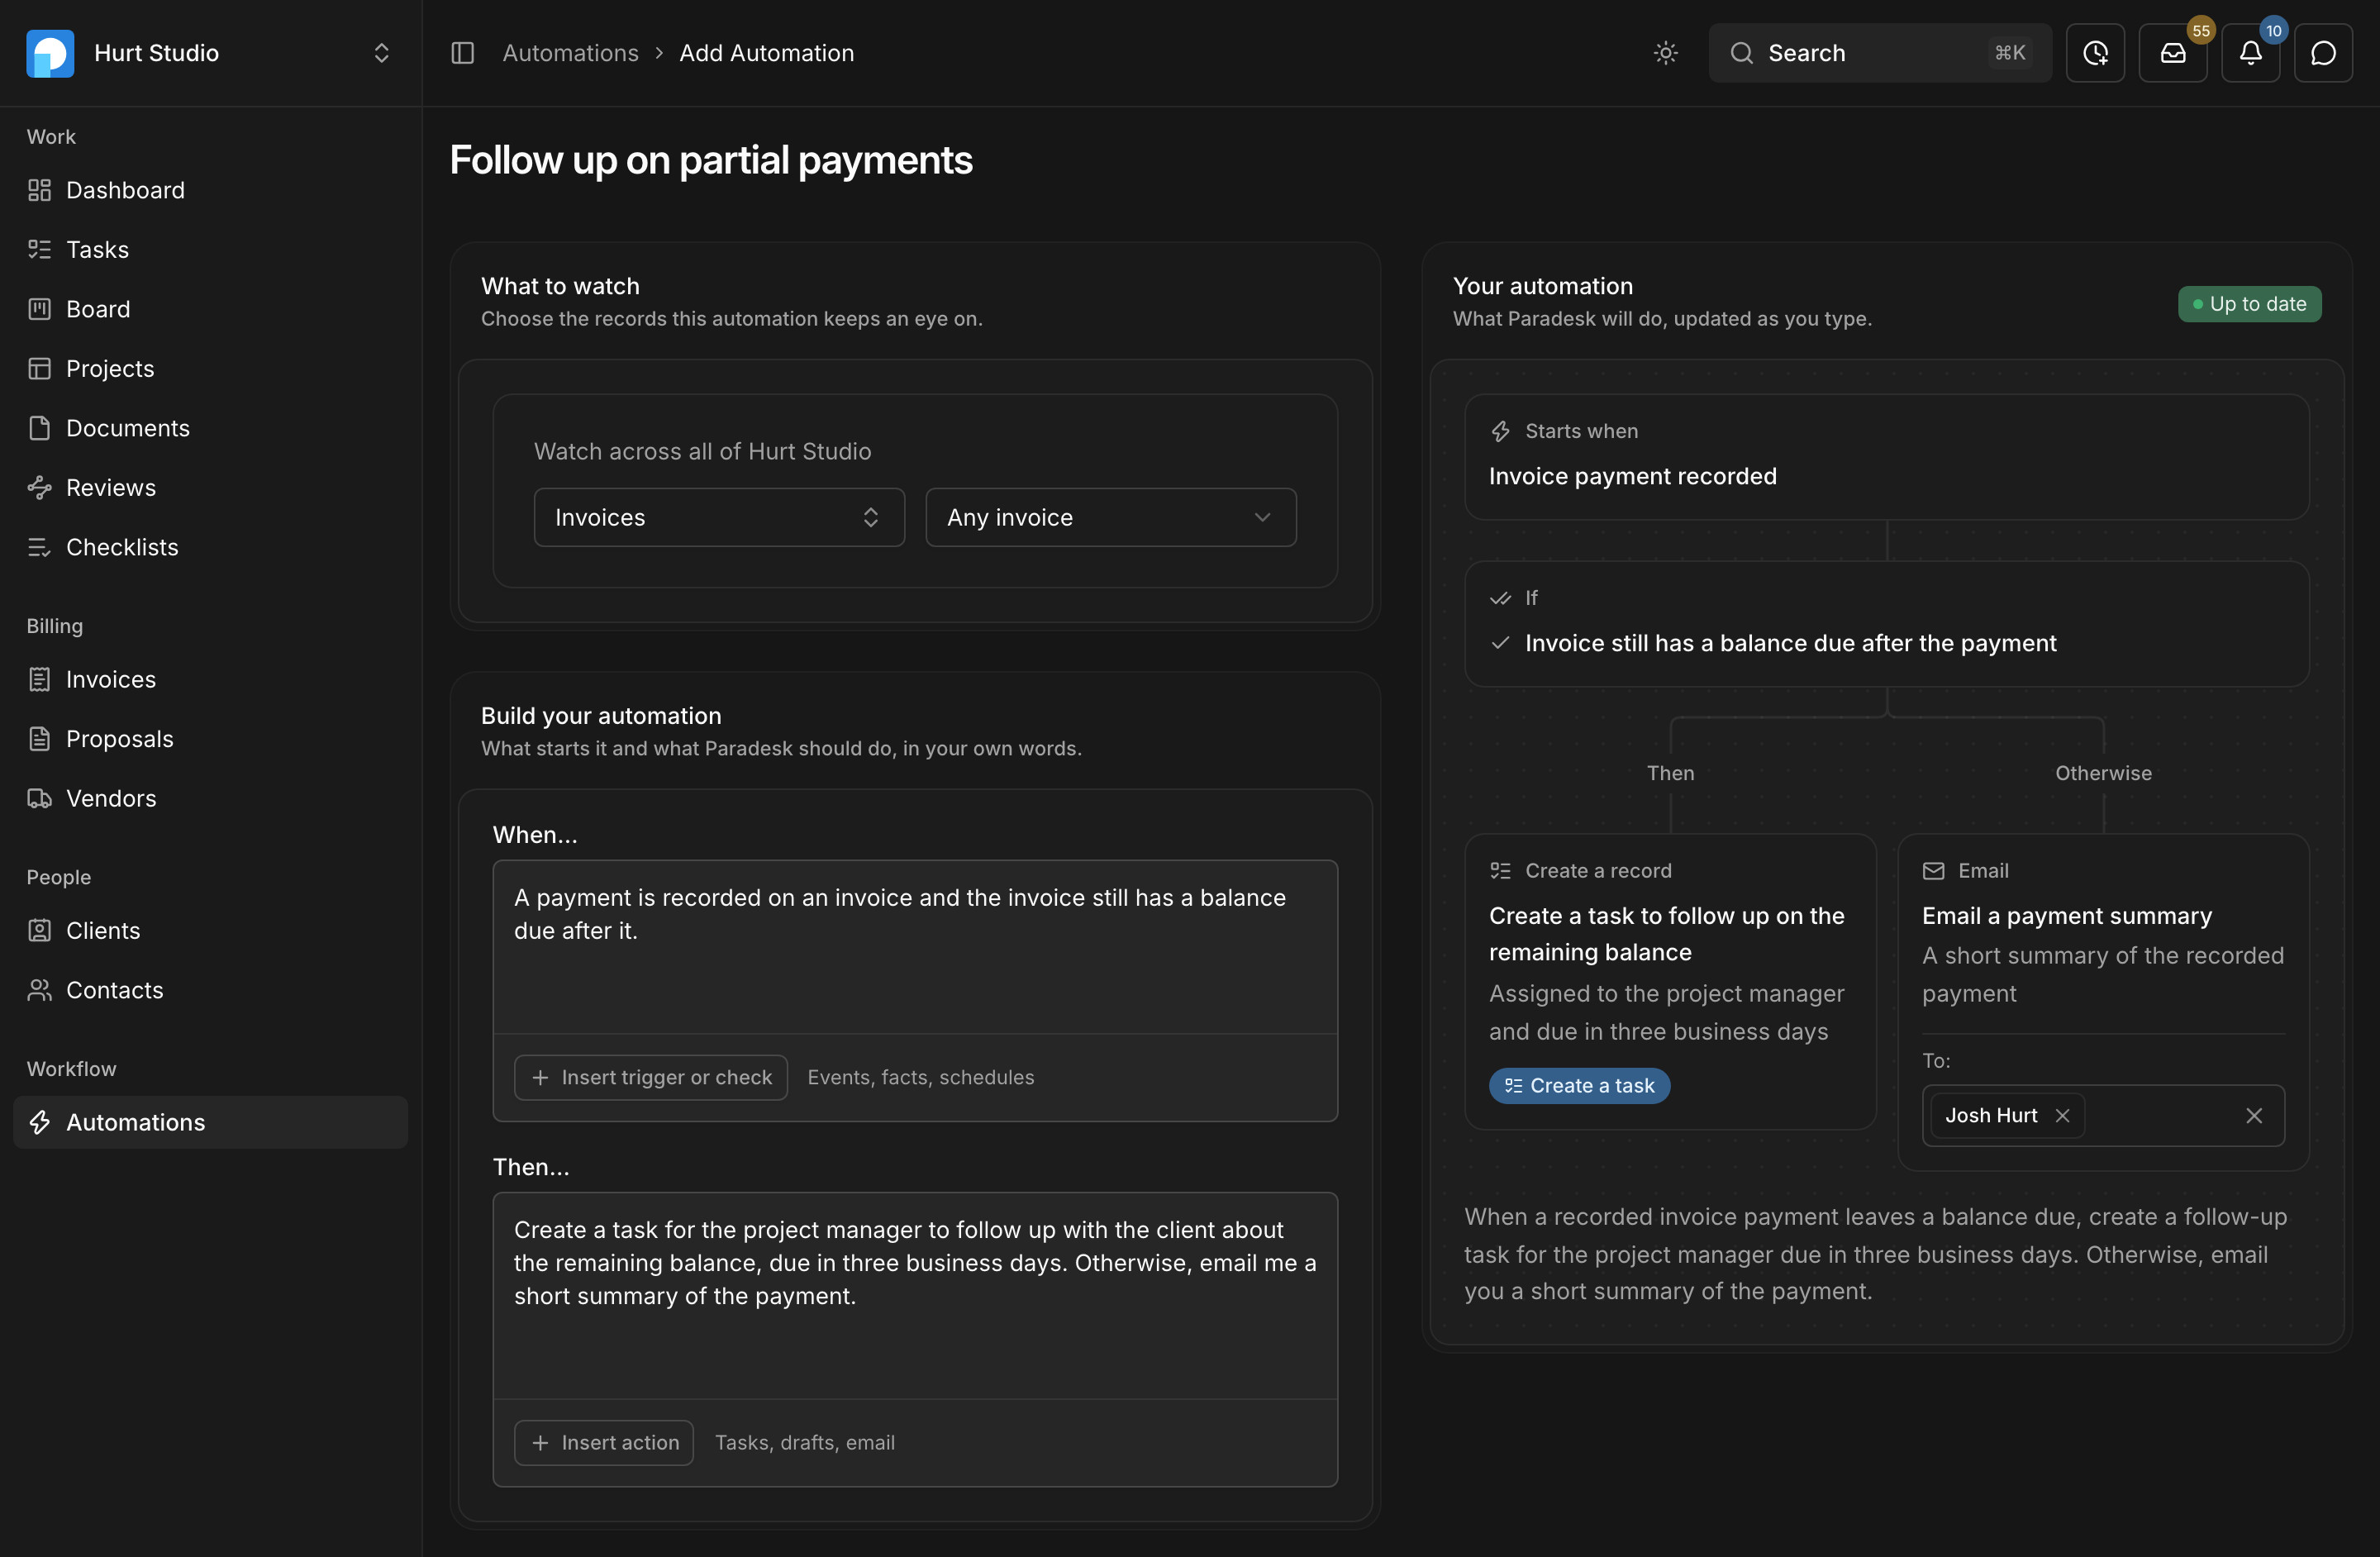Viewport: 2380px width, 1557px height.
Task: Click into the Then text area
Action: point(915,1294)
